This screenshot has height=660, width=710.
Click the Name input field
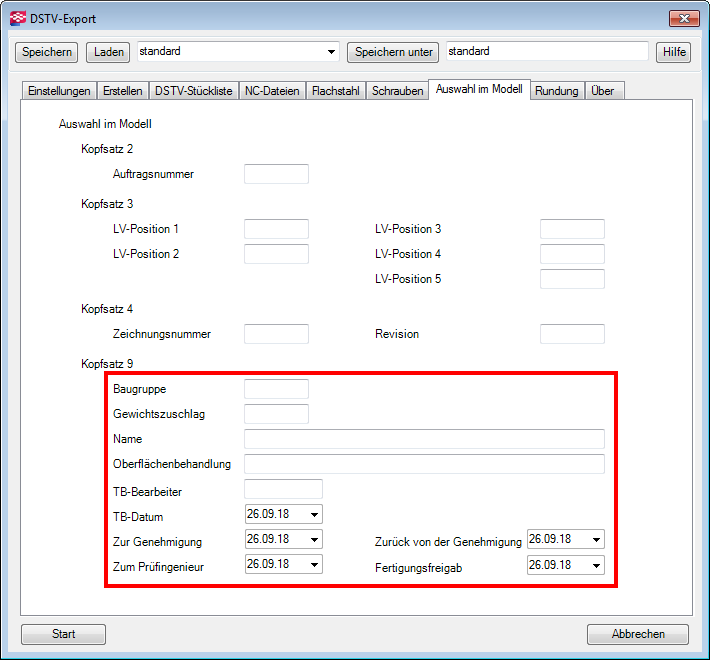pos(424,439)
